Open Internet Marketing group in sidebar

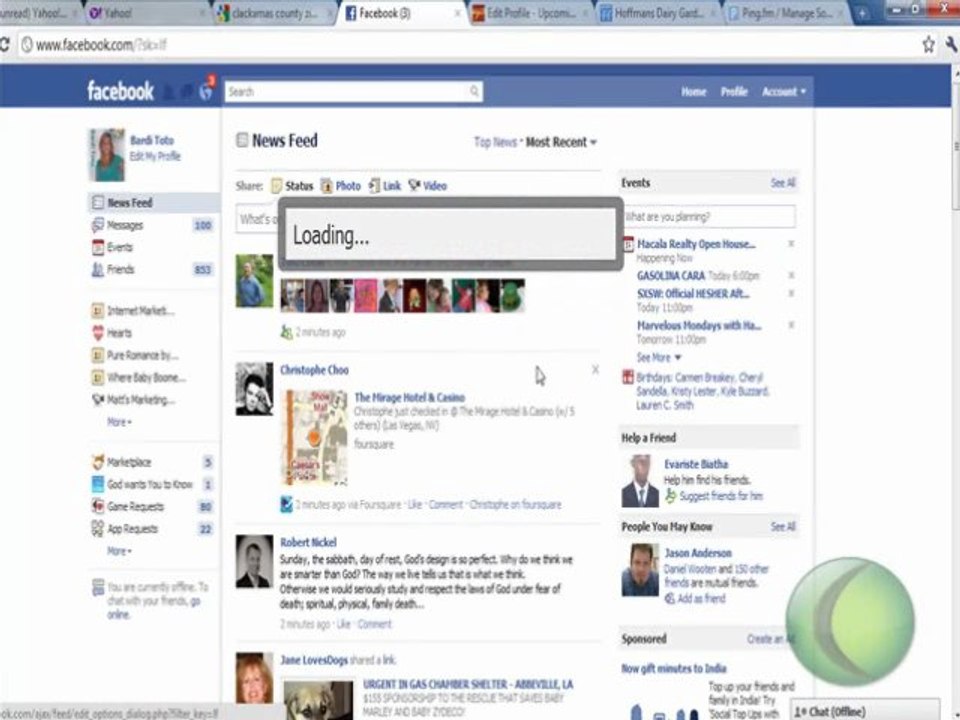coord(140,311)
